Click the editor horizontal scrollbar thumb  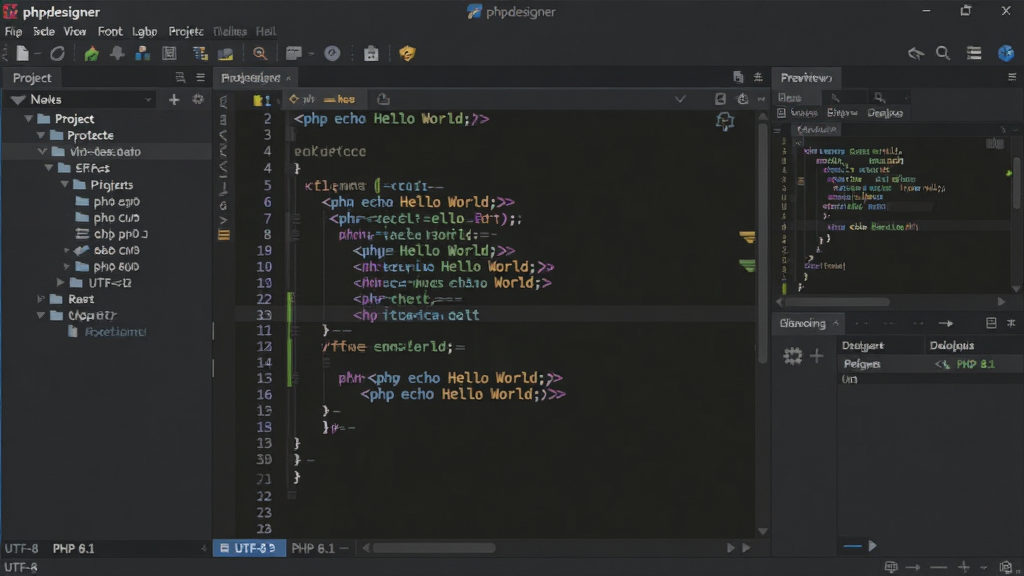434,548
